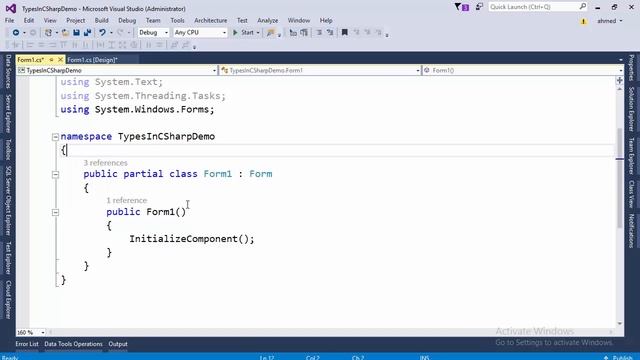The image size is (640, 360).
Task: Click the 3 references CodeLens link
Action: [x=105, y=163]
